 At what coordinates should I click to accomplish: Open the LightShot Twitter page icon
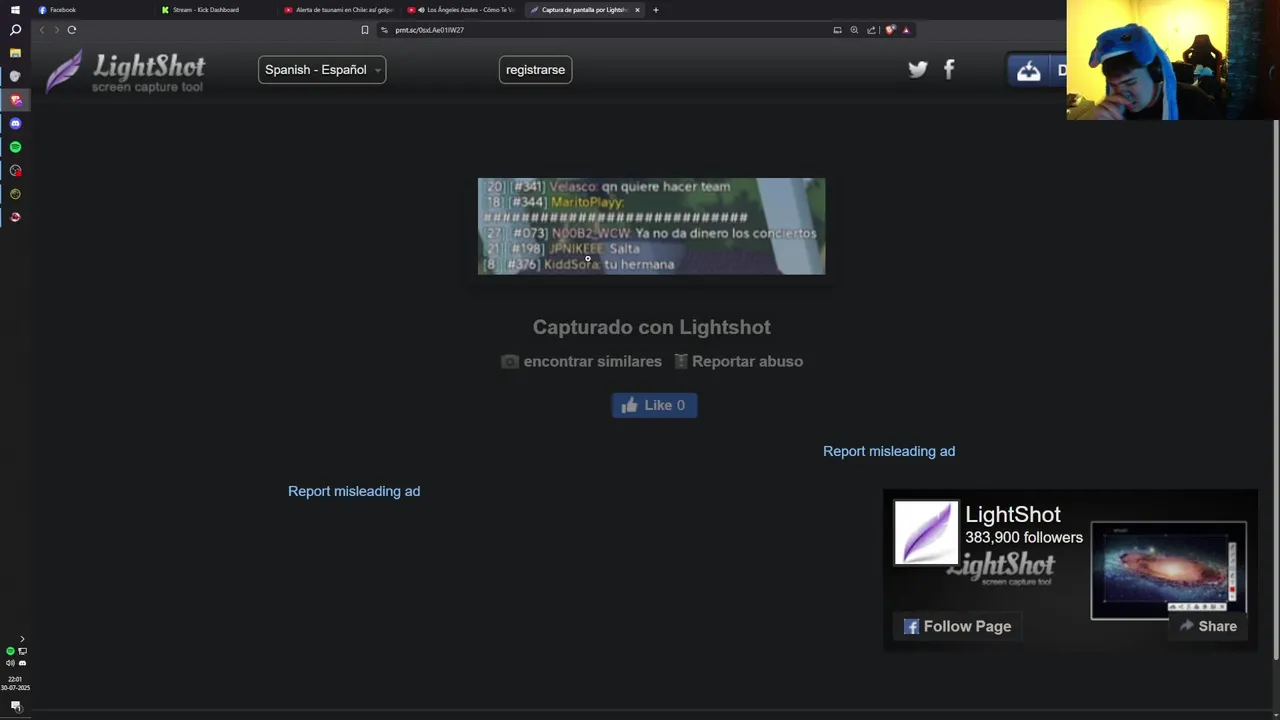click(x=917, y=69)
